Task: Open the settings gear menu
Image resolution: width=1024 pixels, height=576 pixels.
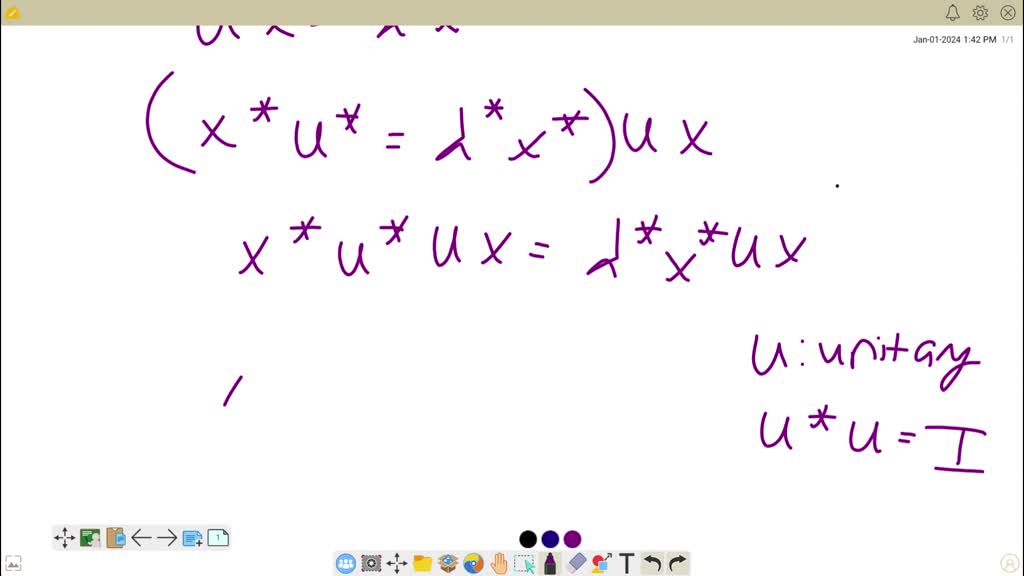Action: click(980, 13)
